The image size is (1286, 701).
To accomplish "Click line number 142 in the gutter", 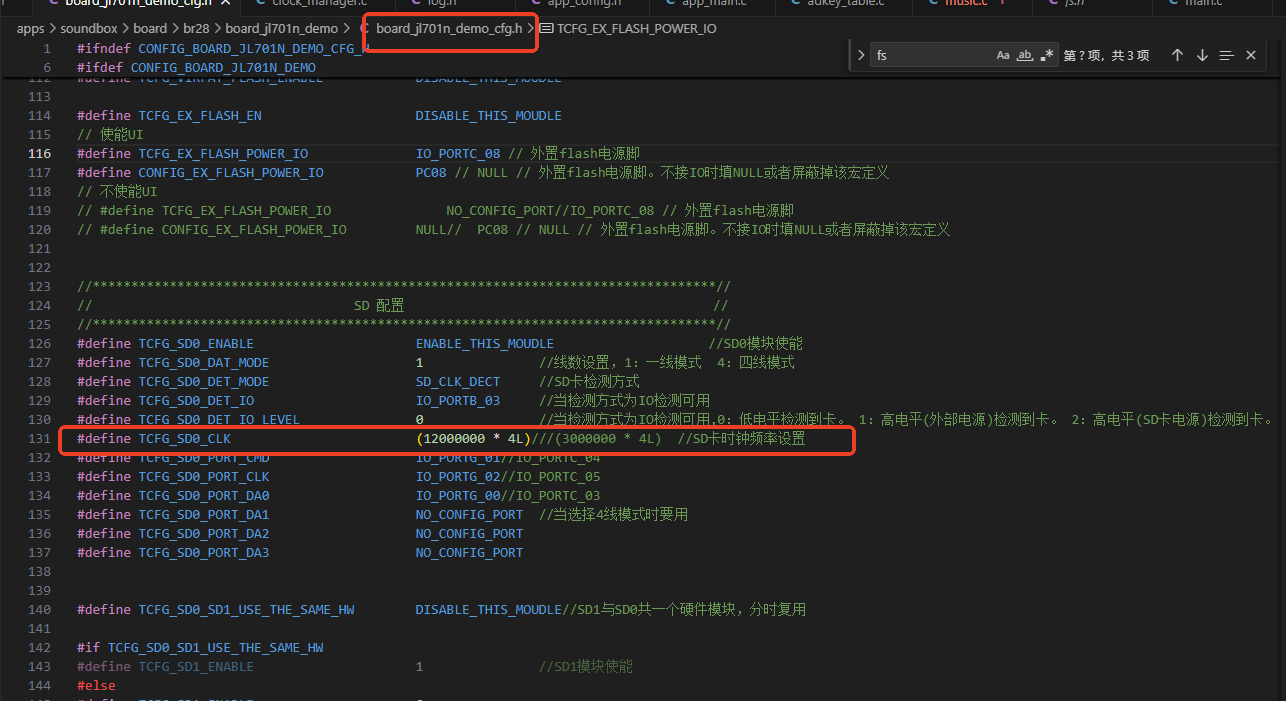I will click(x=40, y=648).
